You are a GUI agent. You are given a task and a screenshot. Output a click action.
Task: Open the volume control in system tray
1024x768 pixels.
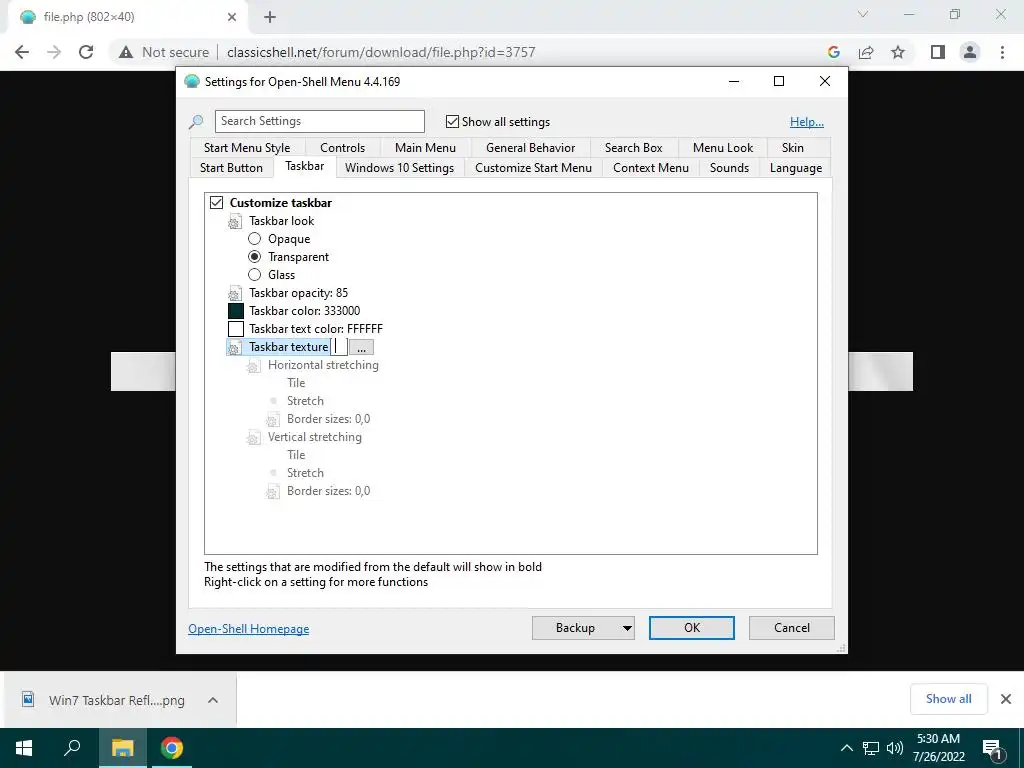895,748
